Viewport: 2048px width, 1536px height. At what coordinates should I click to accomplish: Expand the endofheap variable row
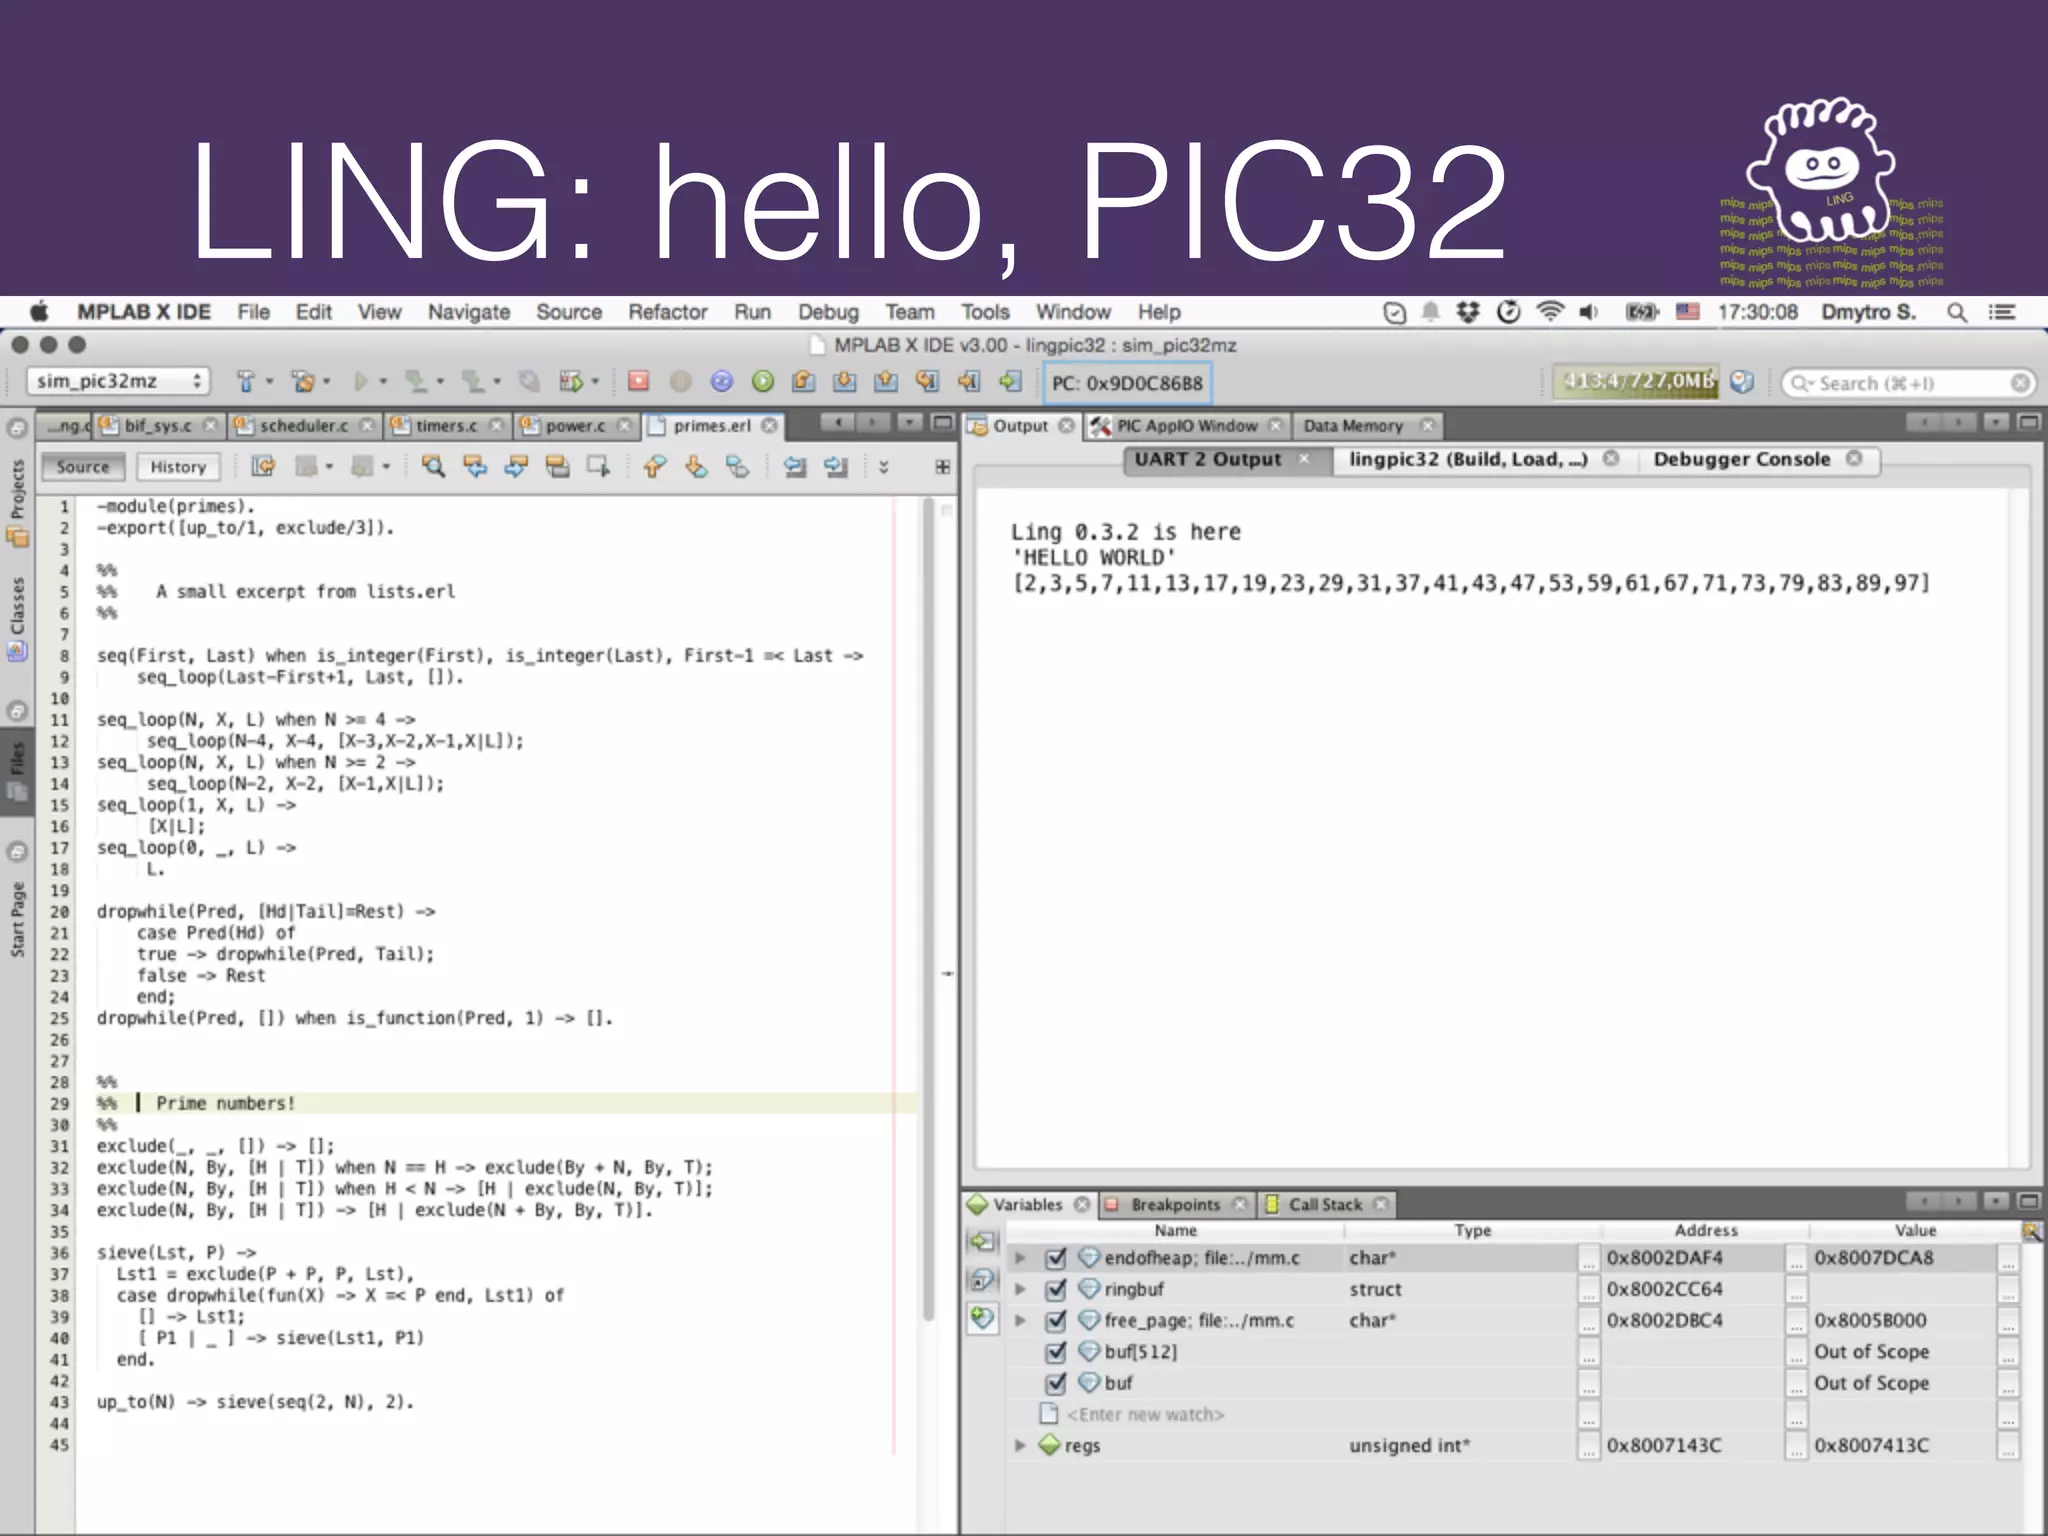coord(1020,1258)
